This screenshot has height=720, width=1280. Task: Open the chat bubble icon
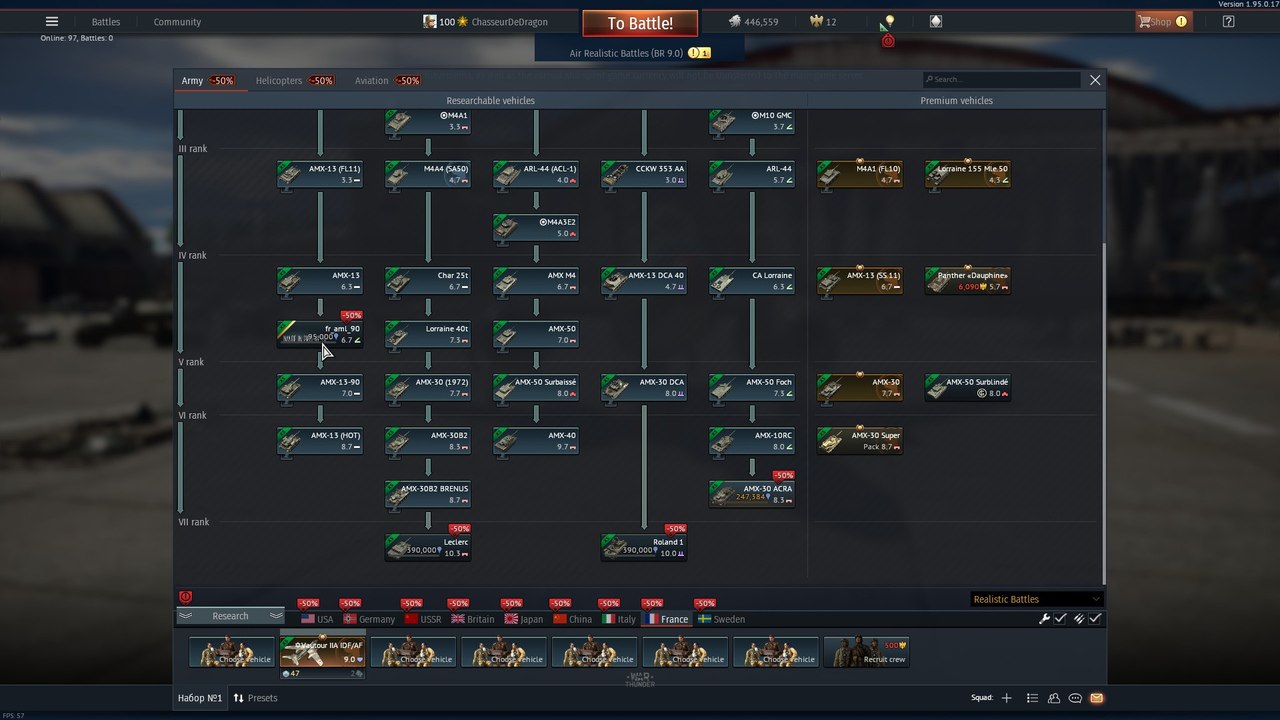pyautogui.click(x=1076, y=698)
